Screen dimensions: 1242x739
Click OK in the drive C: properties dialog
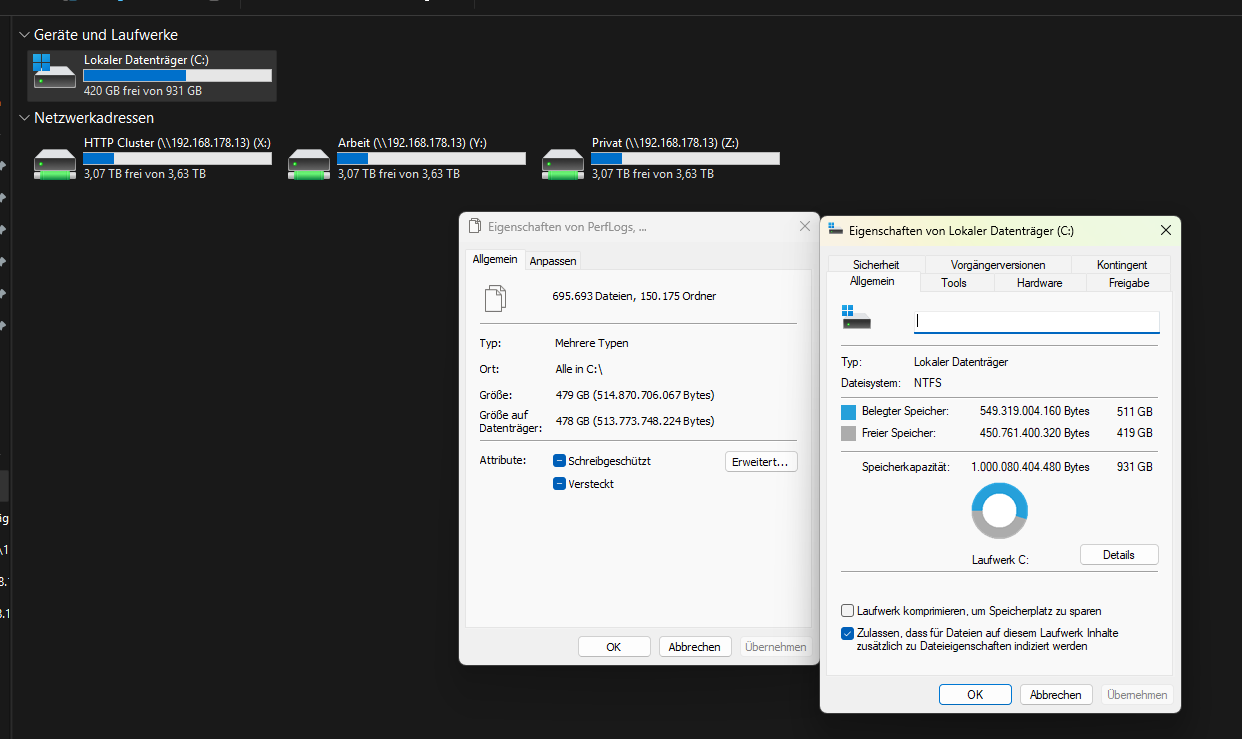(x=975, y=695)
